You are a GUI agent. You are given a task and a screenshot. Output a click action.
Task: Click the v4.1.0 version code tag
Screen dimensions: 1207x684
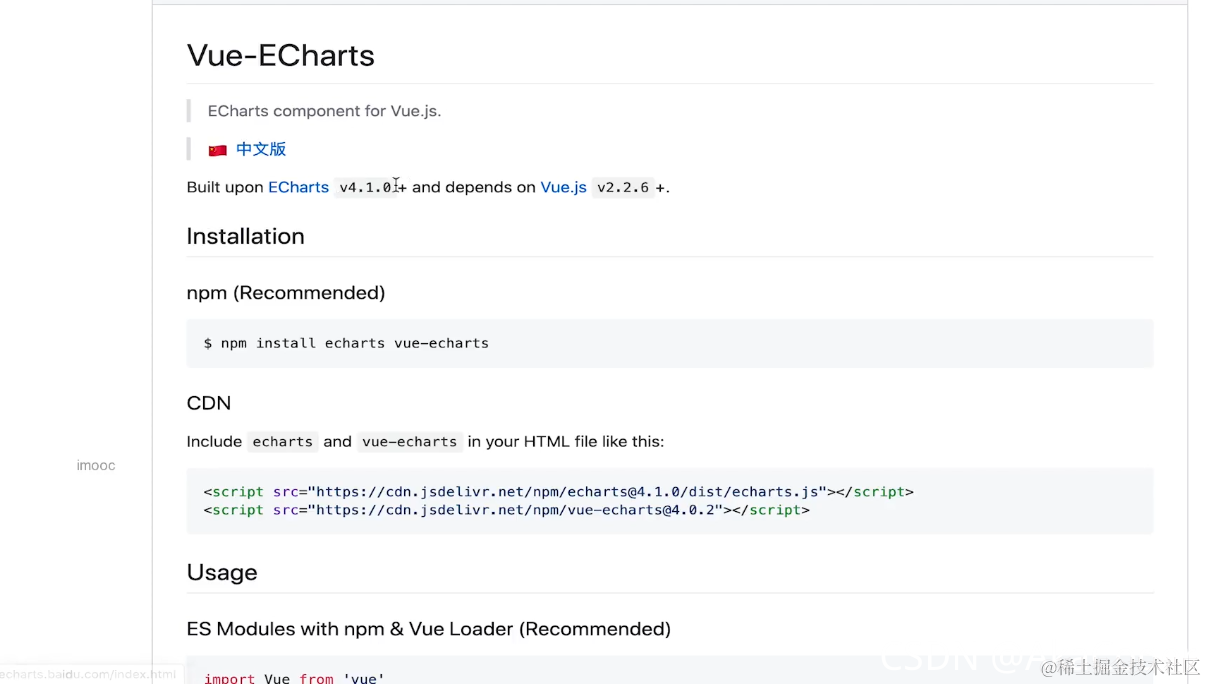365,187
